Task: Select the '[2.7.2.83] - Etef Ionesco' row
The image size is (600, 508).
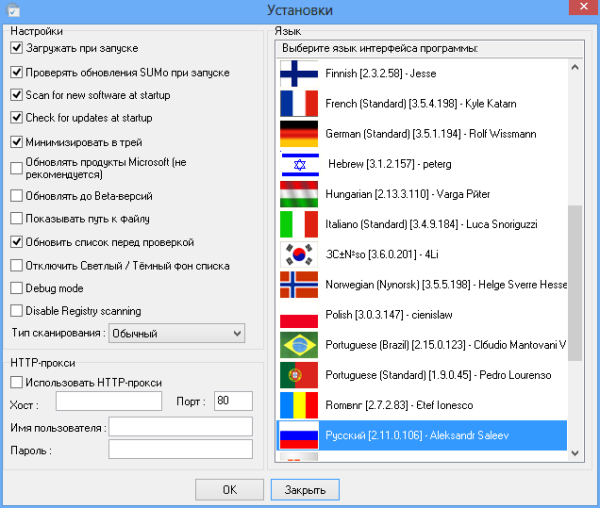Action: point(422,405)
